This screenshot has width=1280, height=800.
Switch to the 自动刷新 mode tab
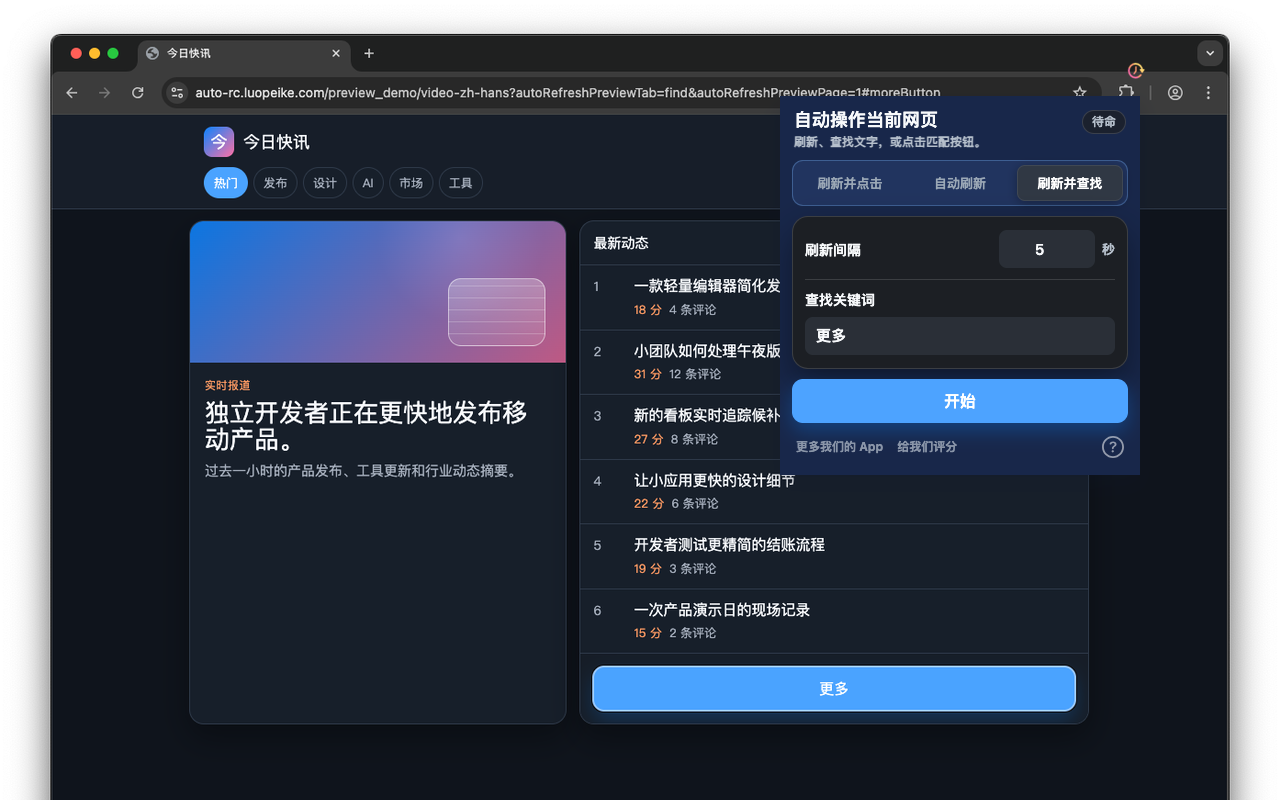pyautogui.click(x=960, y=184)
